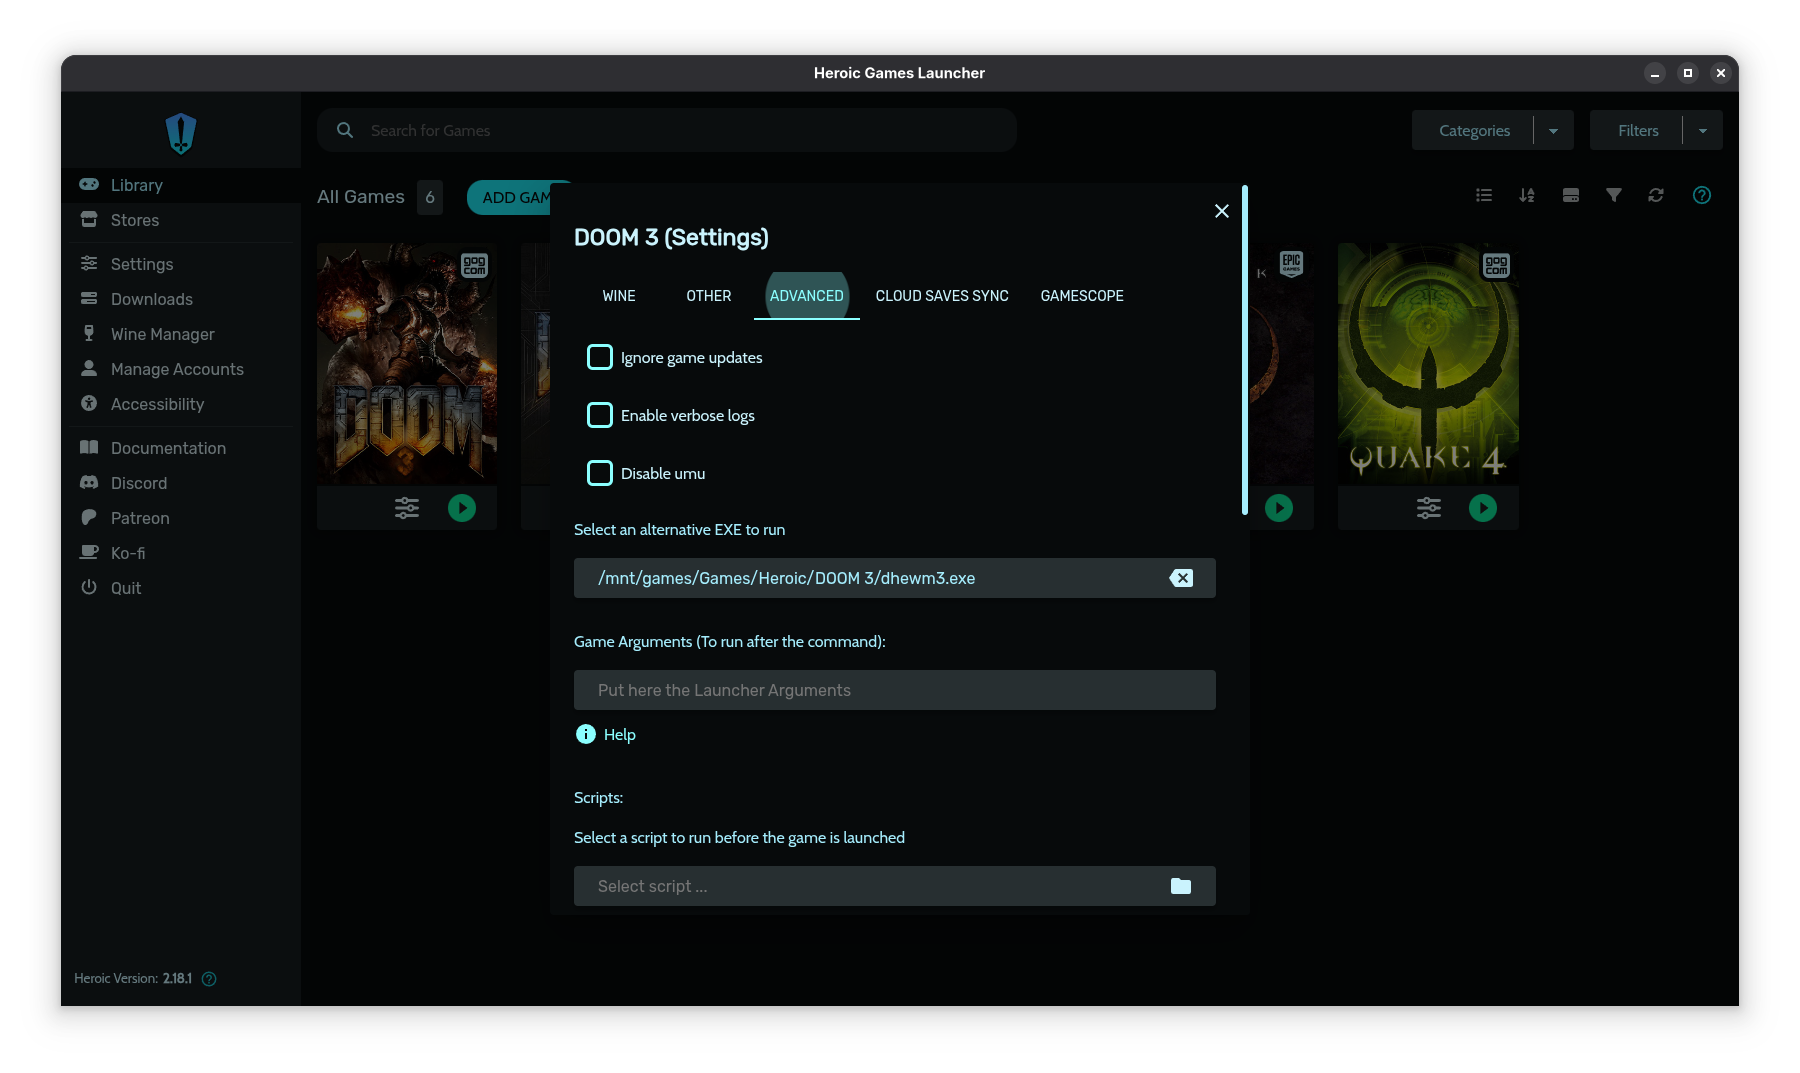Open Wine Manager in the sidebar
The height and width of the screenshot is (1073, 1800).
coord(181,334)
